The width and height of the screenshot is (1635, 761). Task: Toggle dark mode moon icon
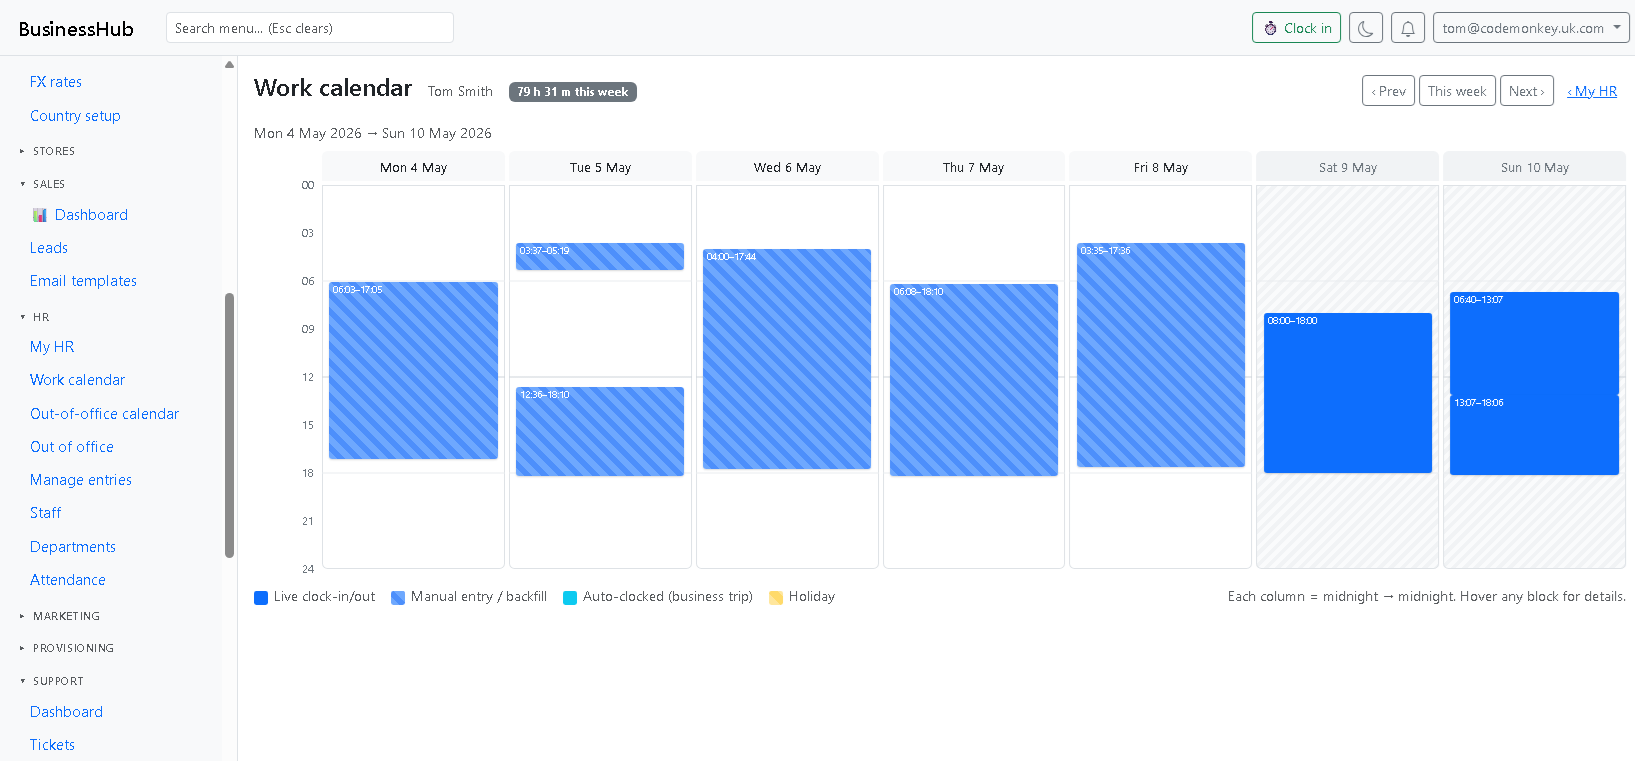[x=1366, y=28]
